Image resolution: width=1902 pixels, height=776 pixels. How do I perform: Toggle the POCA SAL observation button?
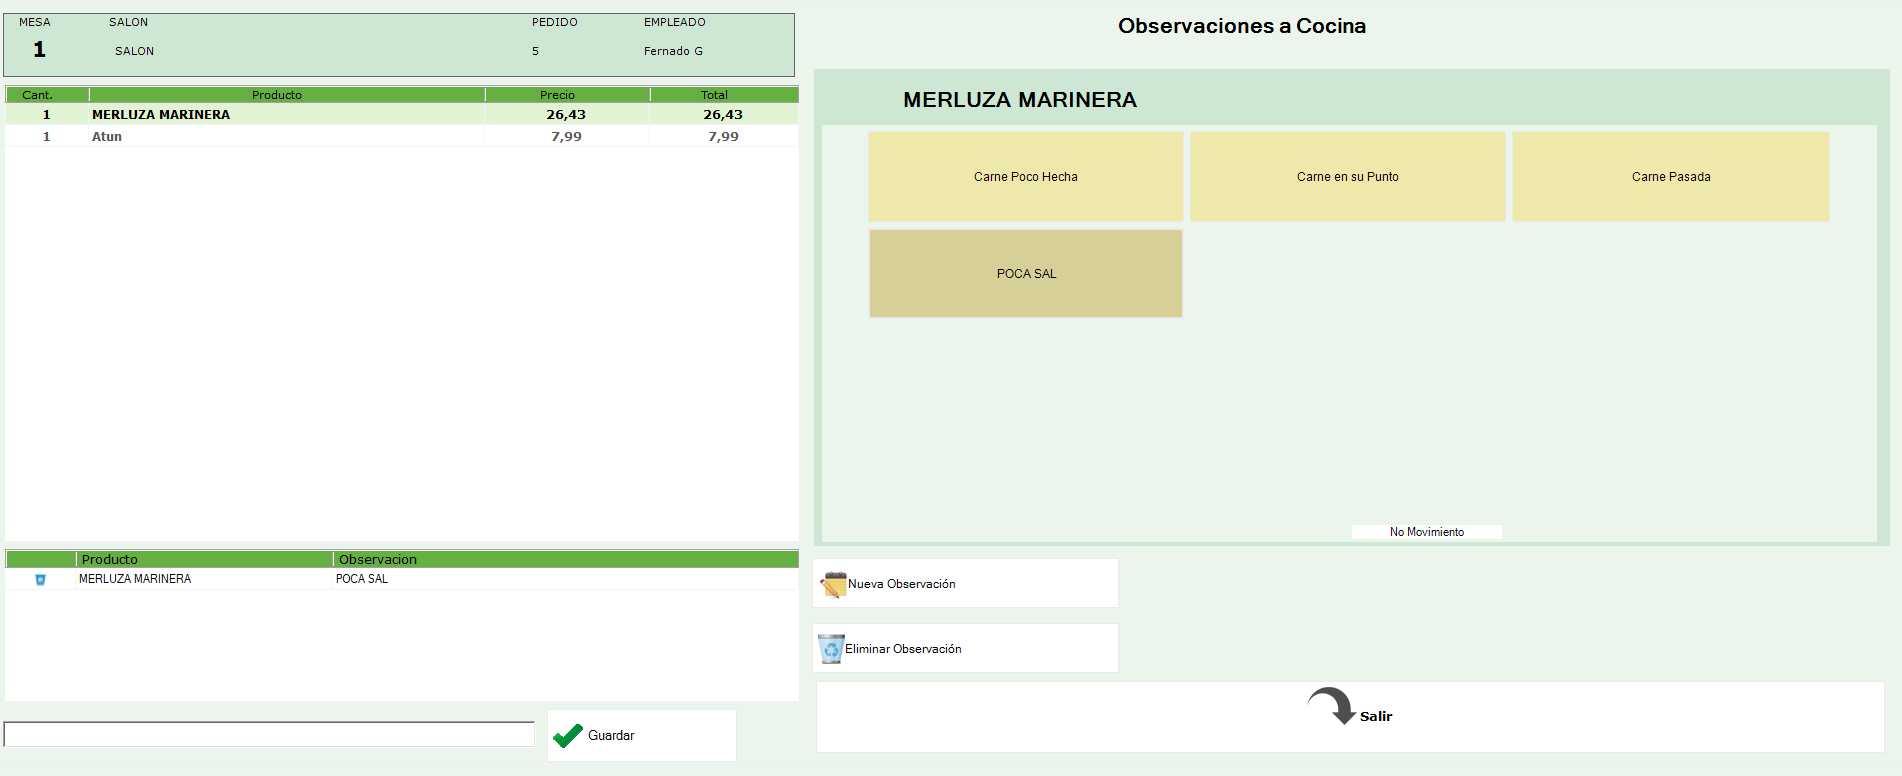(x=1025, y=274)
